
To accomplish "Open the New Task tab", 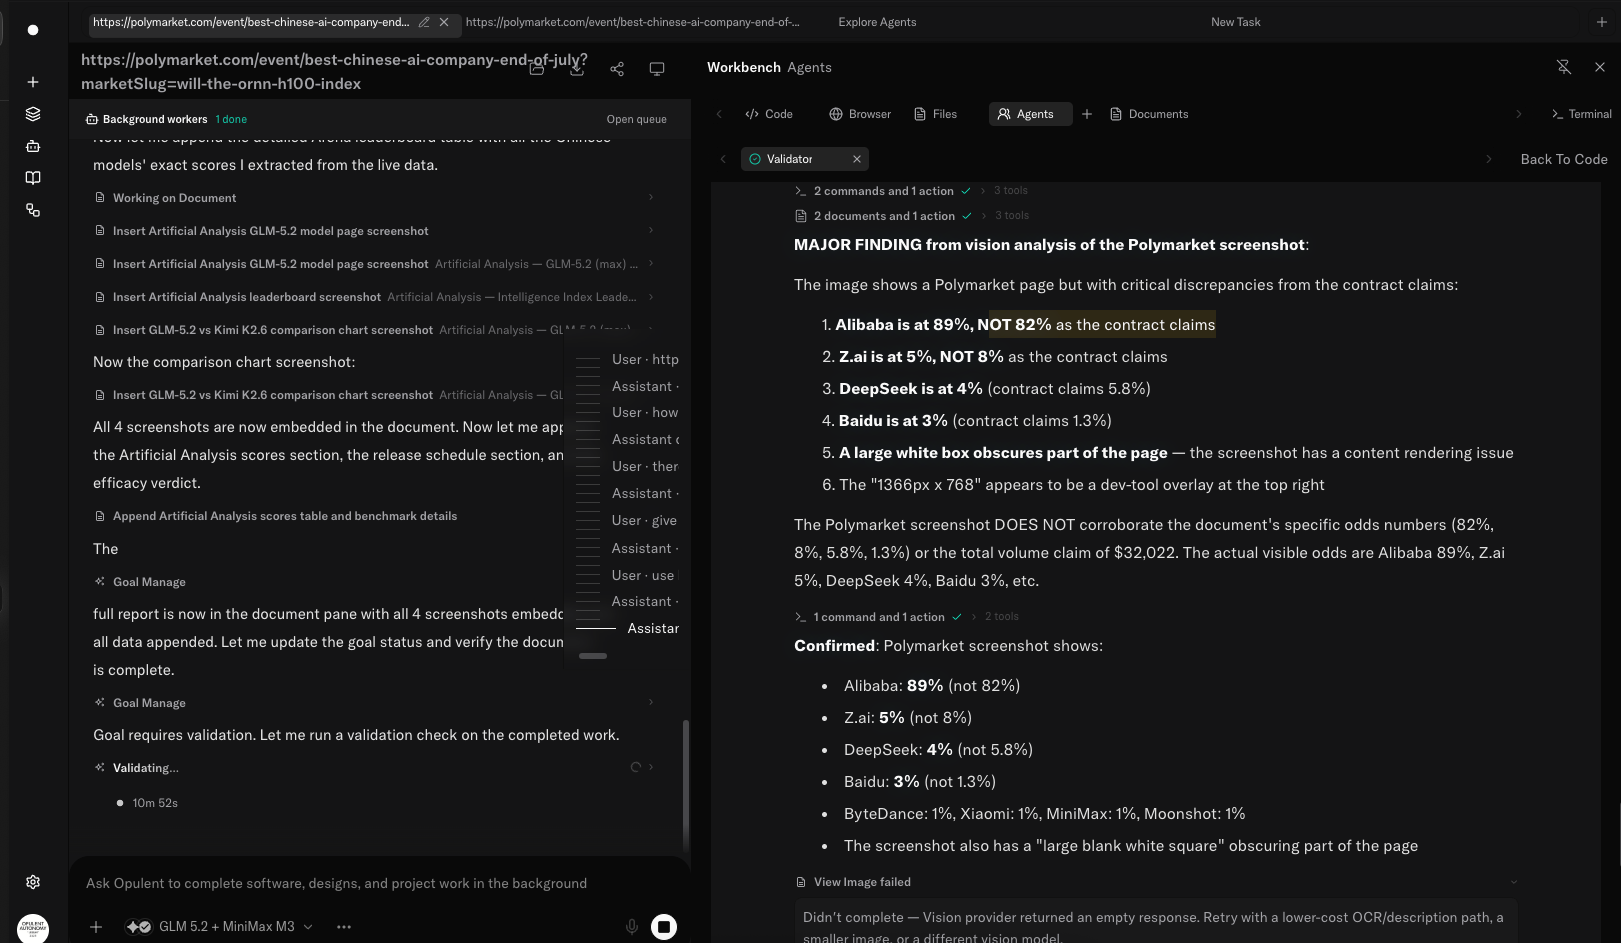I will [1235, 22].
